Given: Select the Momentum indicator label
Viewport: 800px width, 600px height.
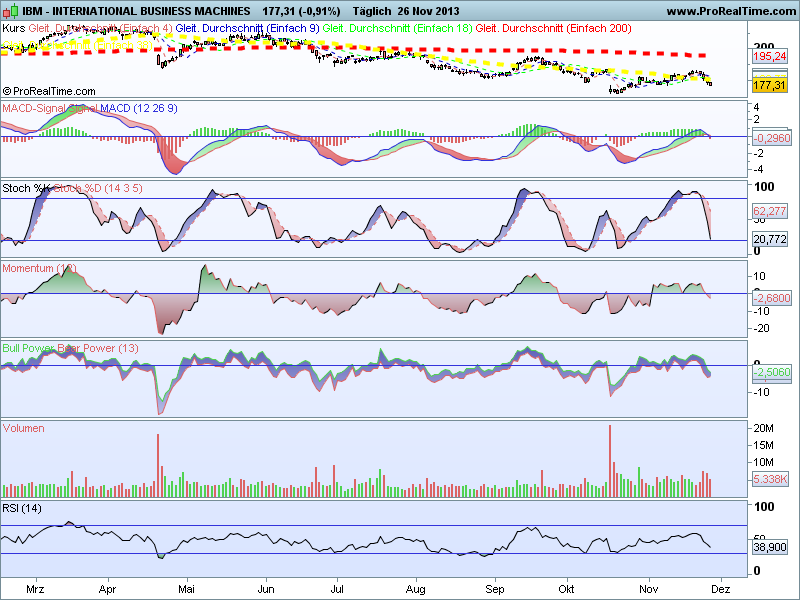Looking at the screenshot, I should (x=39, y=268).
